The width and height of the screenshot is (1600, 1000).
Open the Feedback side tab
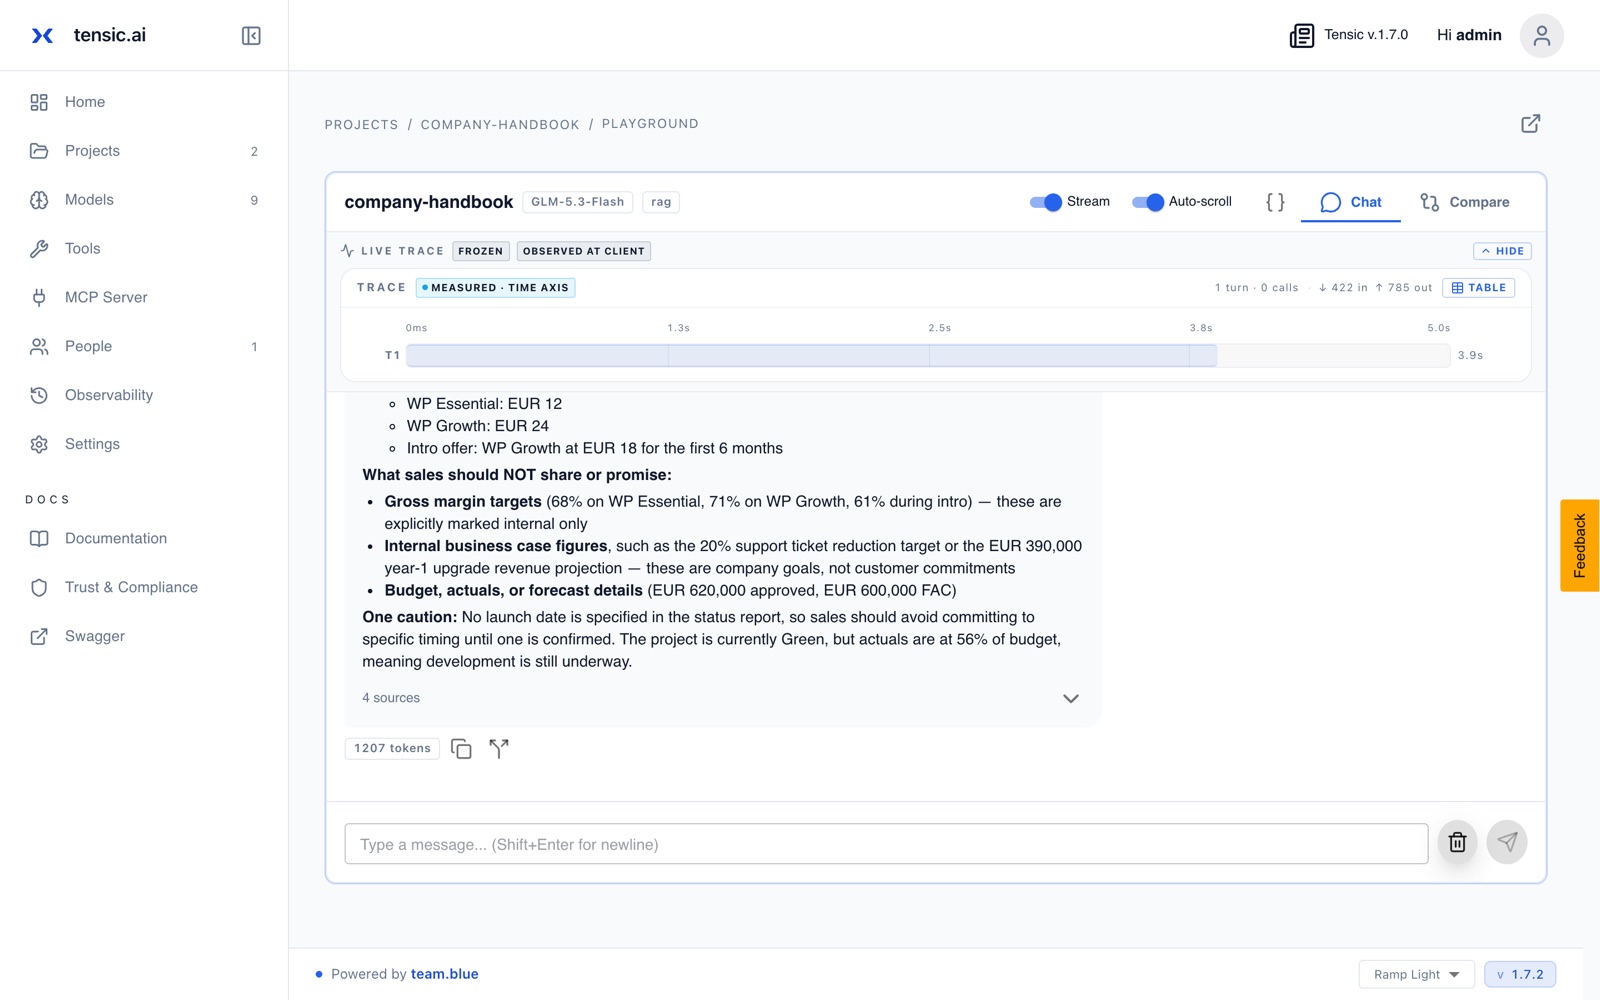coord(1580,546)
